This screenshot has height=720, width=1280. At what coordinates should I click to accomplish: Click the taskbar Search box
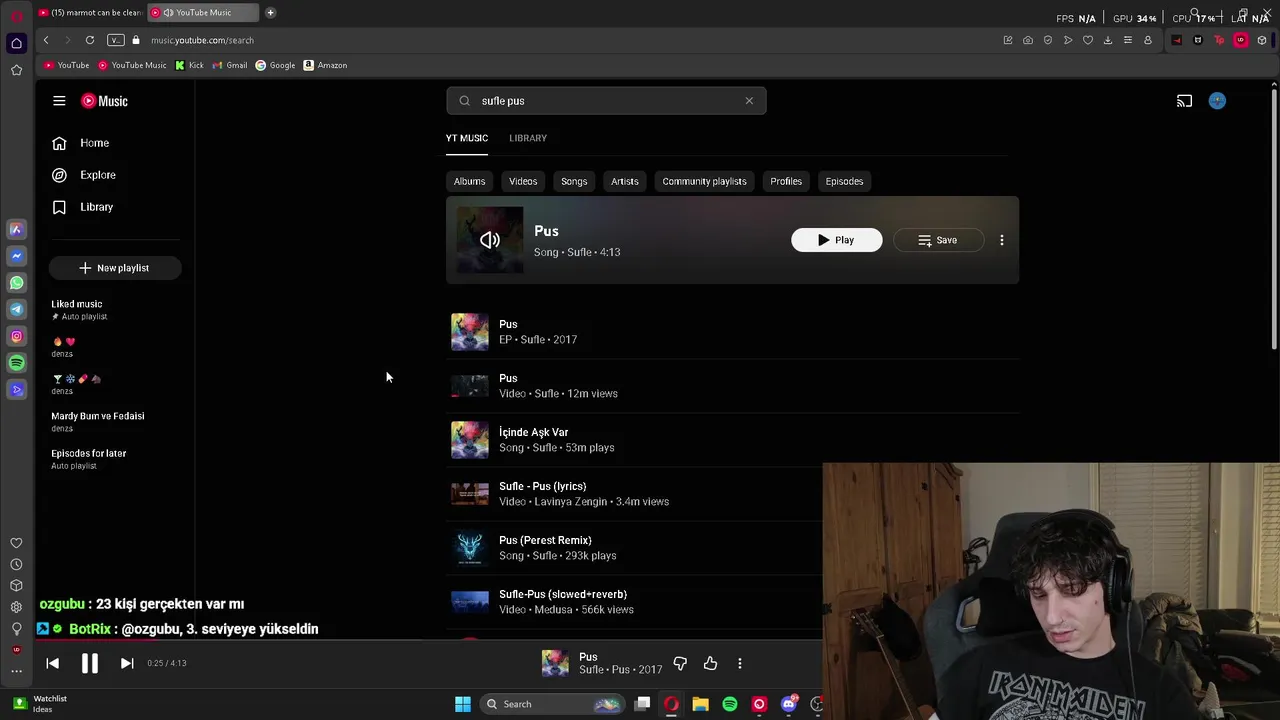point(552,704)
